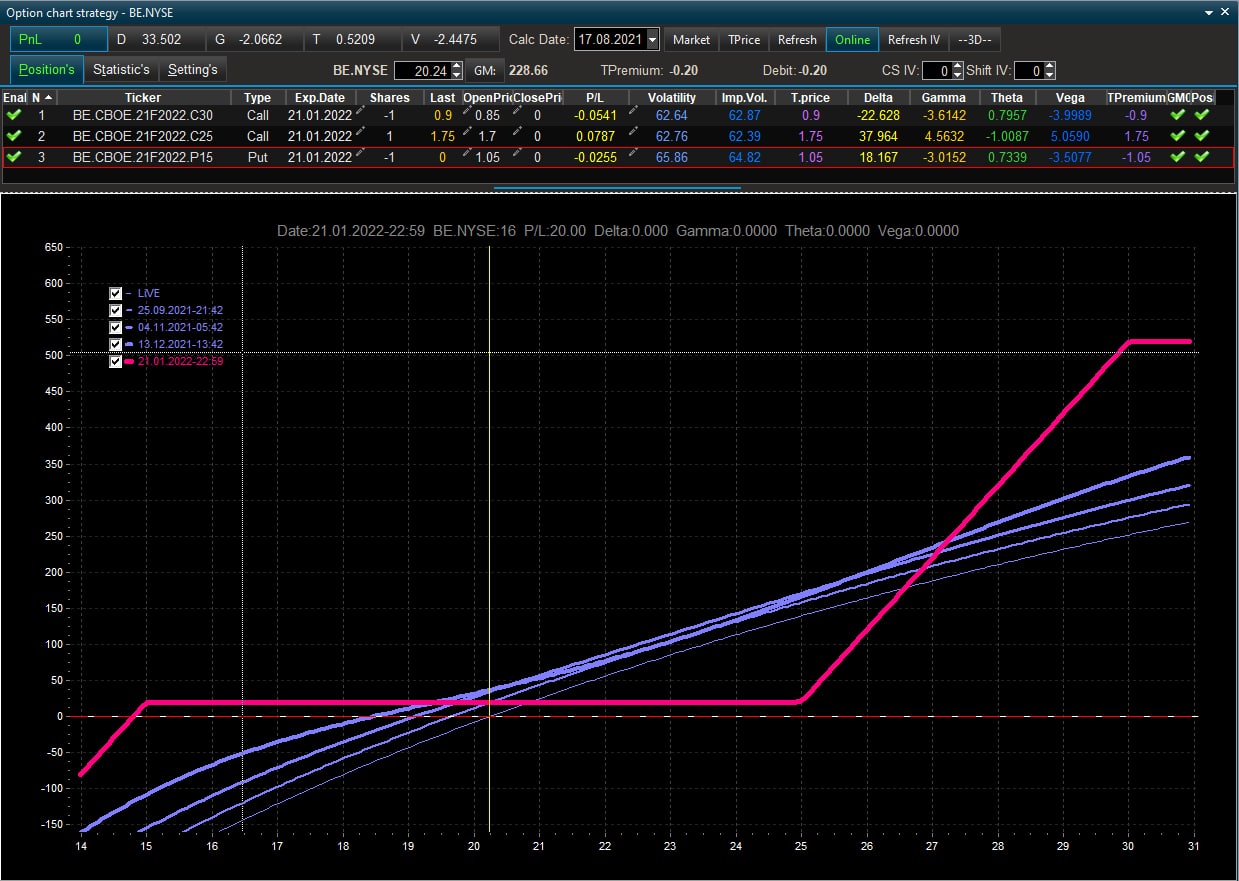Select ticker BE.CBOE.21F2022.P15 cell

point(143,157)
